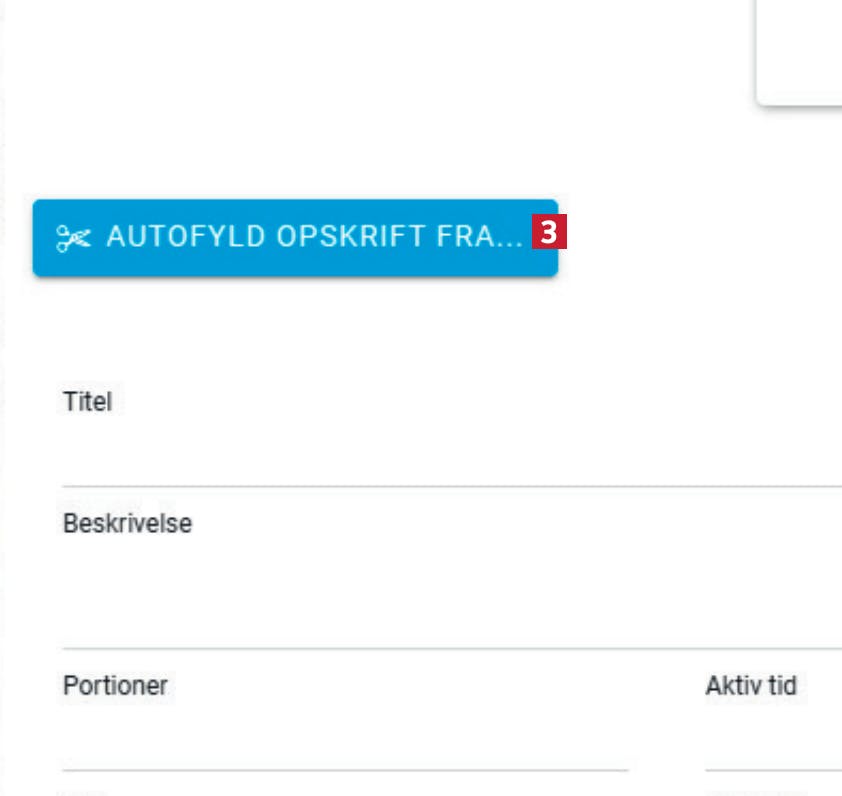Click the red number 3 badge
This screenshot has width=842, height=796.
(x=549, y=234)
